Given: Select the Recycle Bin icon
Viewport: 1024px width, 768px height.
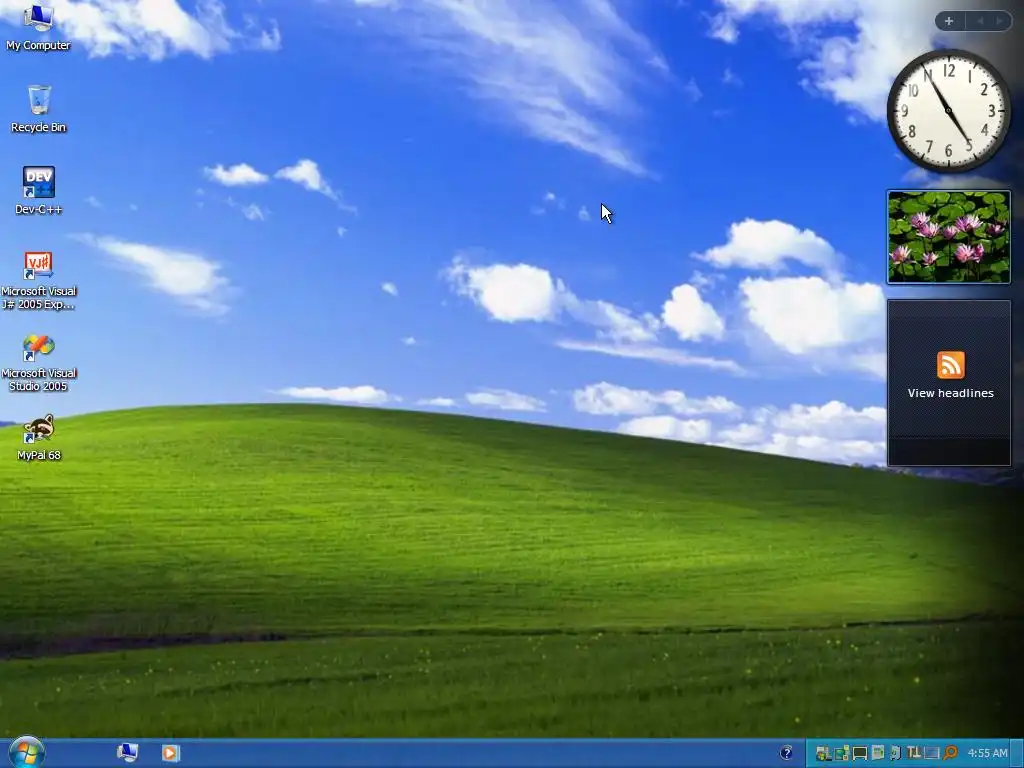Looking at the screenshot, I should 39,109.
